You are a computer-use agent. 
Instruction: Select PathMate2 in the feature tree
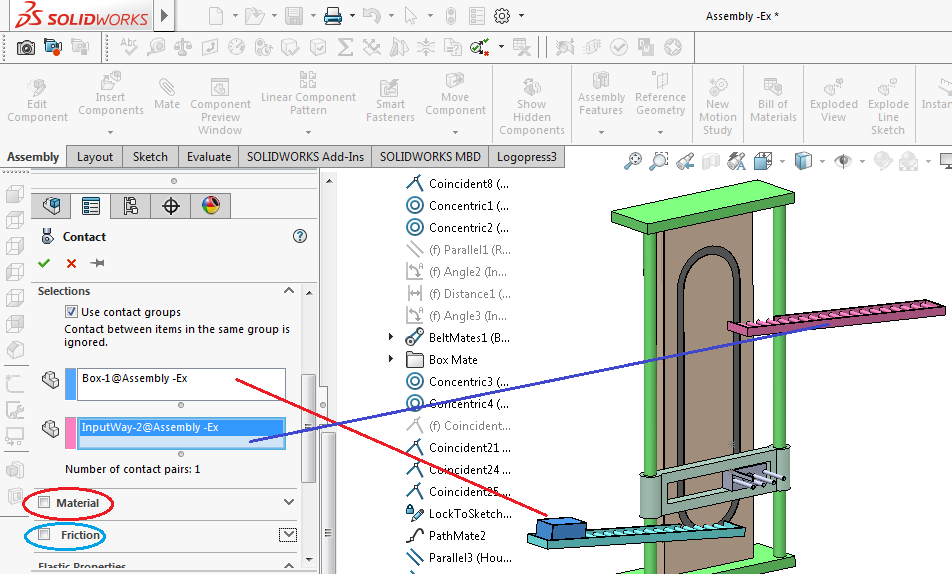point(457,535)
